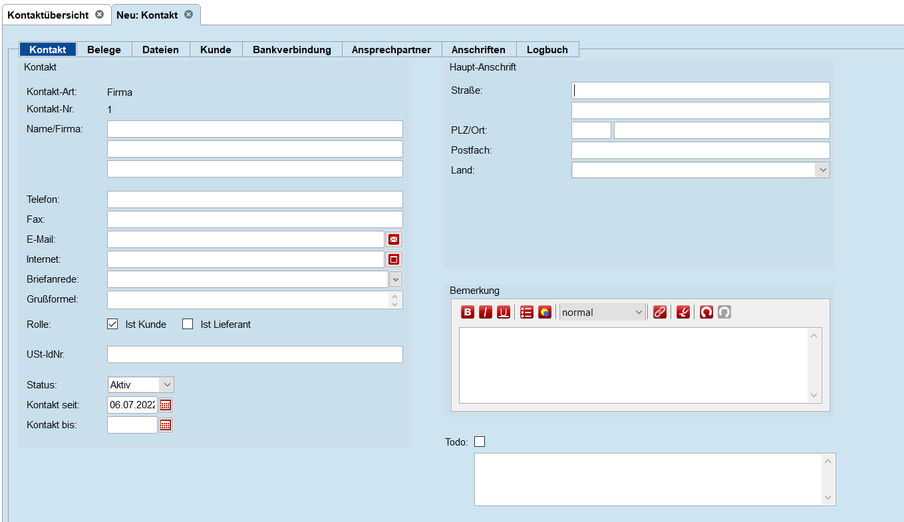
Task: Click the Grußformel field spinner arrows
Action: click(x=395, y=300)
